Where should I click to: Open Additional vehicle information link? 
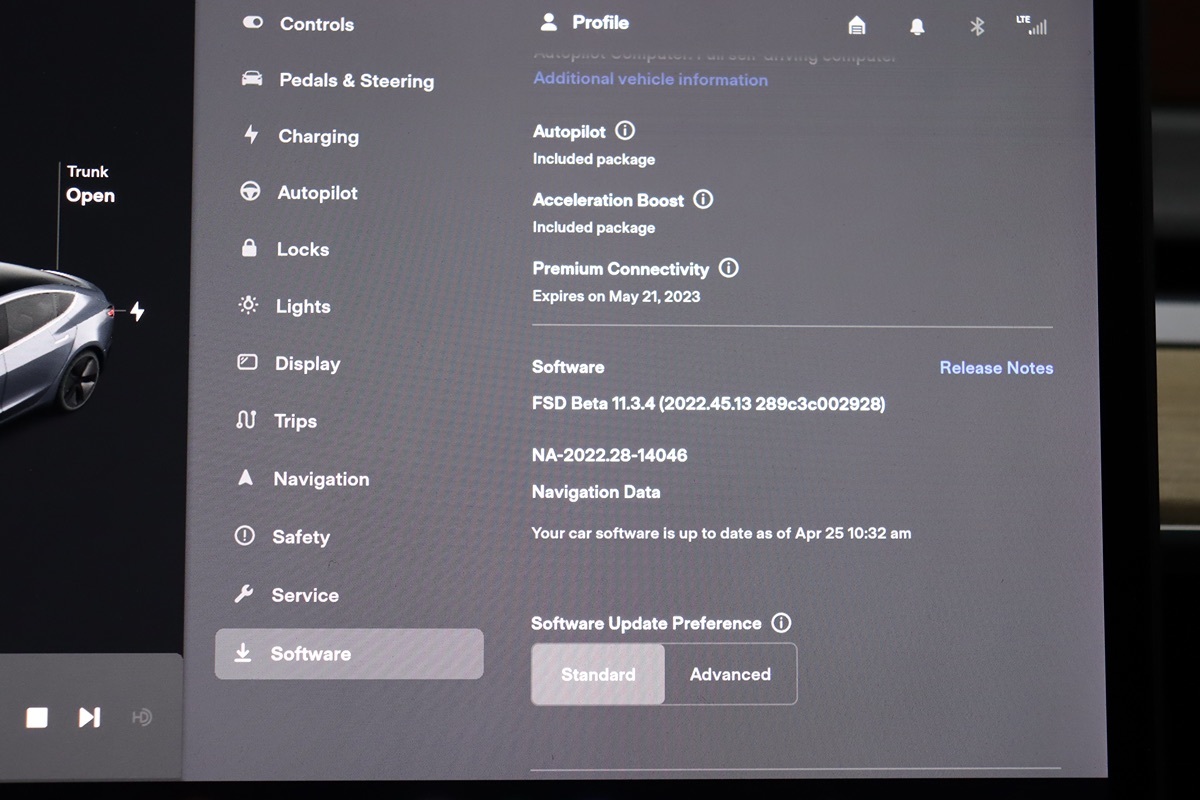click(650, 80)
